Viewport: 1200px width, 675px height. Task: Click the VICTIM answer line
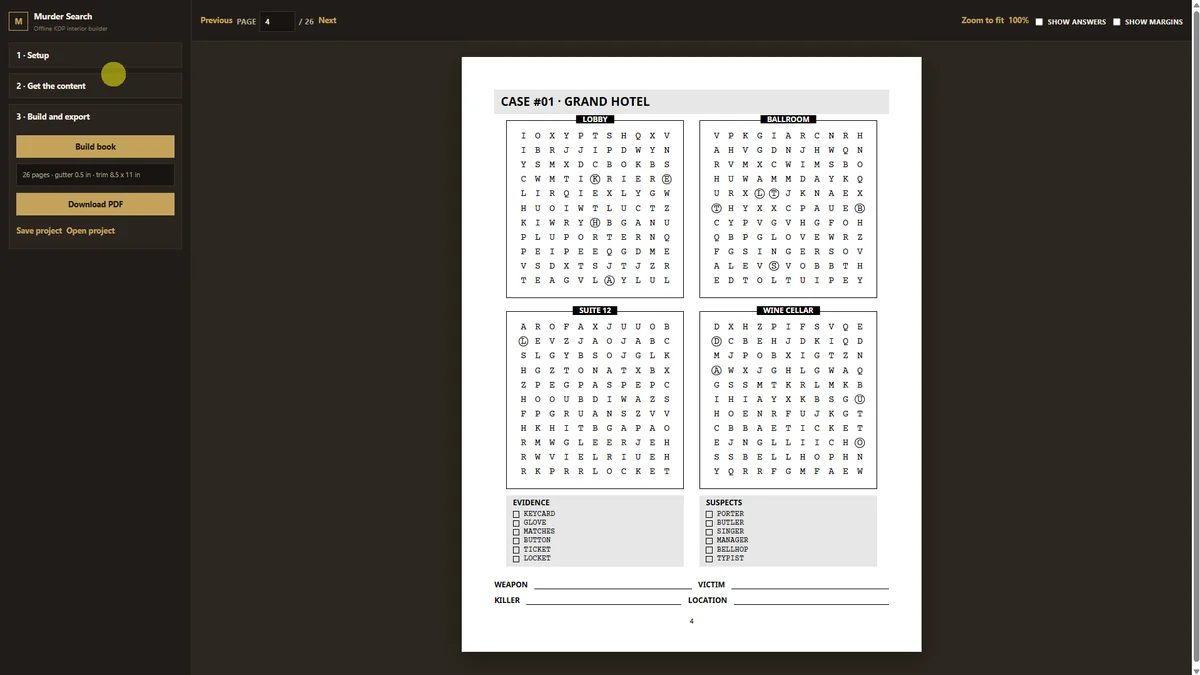[809, 586]
